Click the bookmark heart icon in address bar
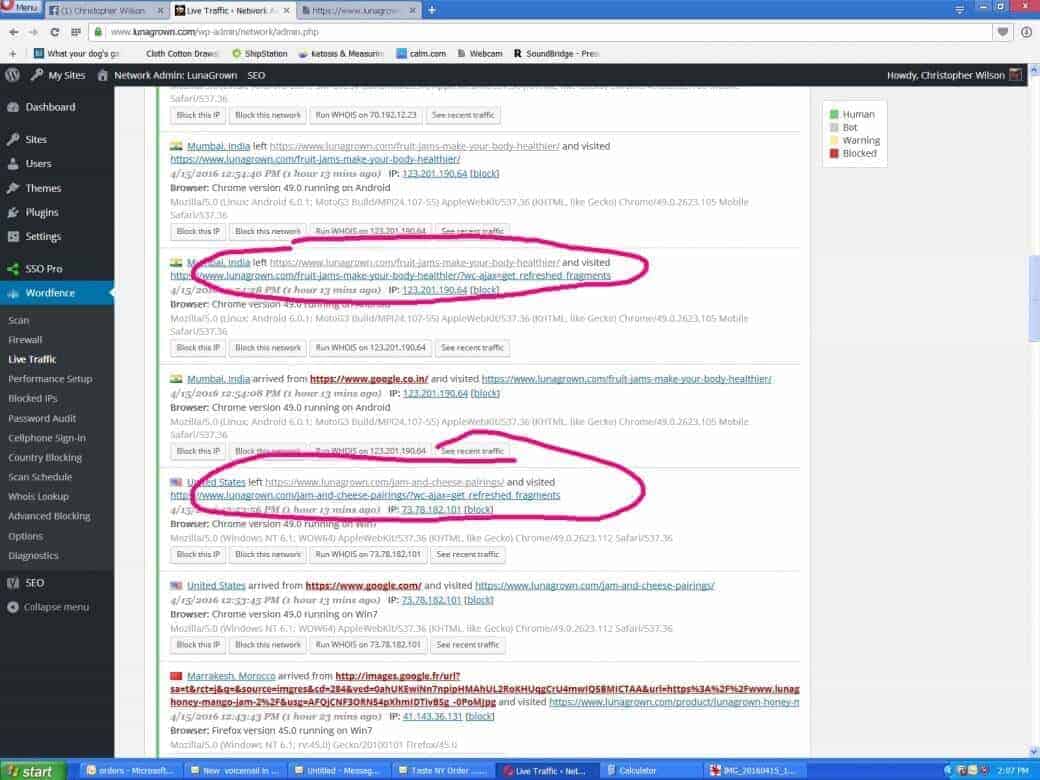 1002,32
